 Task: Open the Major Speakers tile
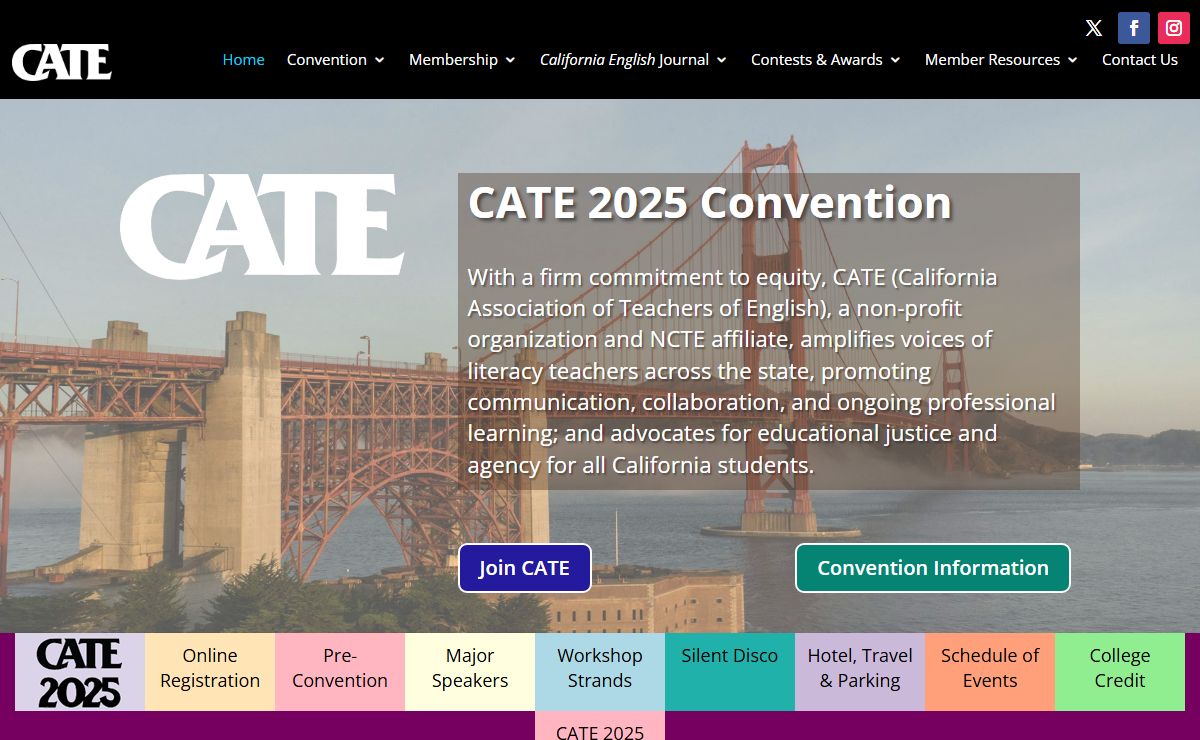click(x=470, y=672)
